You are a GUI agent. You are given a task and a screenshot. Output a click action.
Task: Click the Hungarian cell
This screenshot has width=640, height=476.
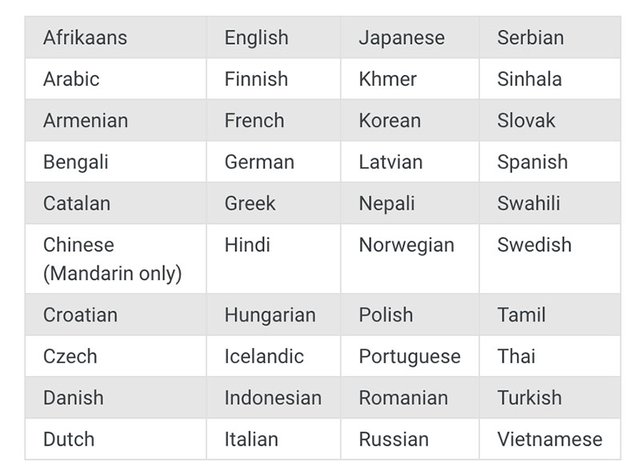pyautogui.click(x=270, y=315)
